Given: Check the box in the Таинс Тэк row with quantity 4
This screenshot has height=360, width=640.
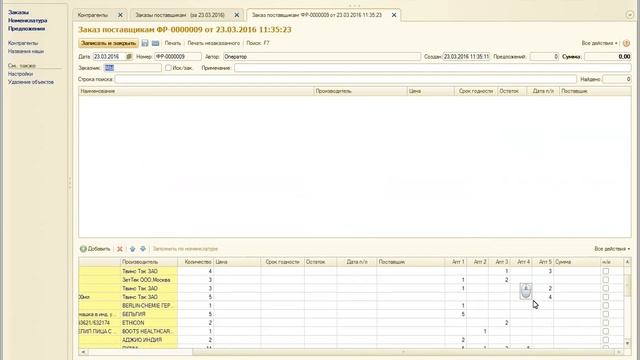Looking at the screenshot, I should pos(606,271).
